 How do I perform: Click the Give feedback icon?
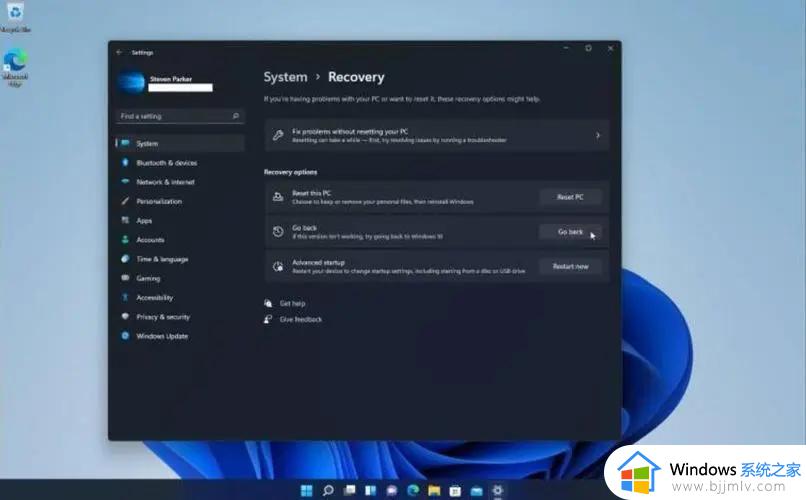(x=268, y=319)
